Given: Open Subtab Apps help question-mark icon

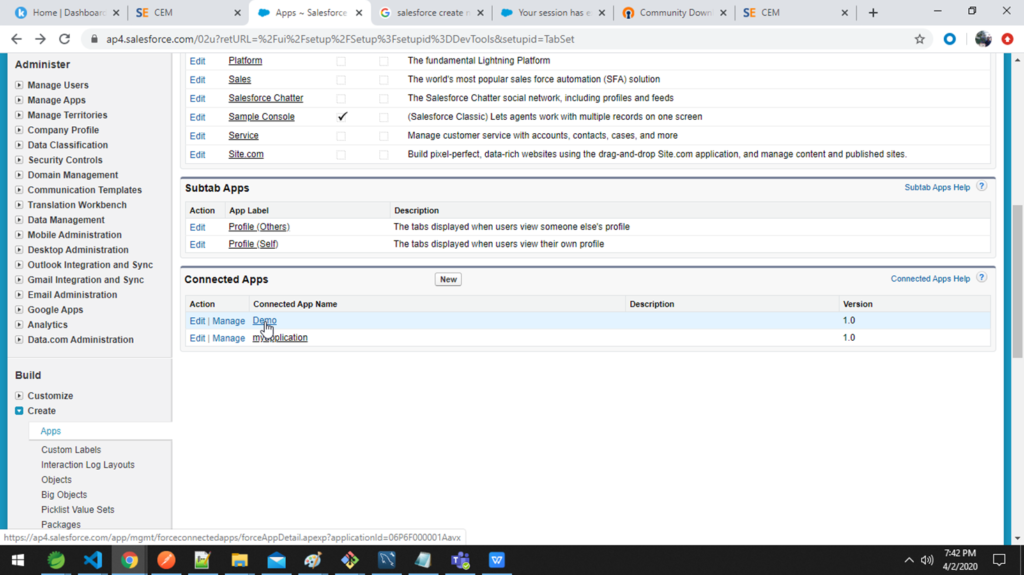Looking at the screenshot, I should click(x=982, y=187).
